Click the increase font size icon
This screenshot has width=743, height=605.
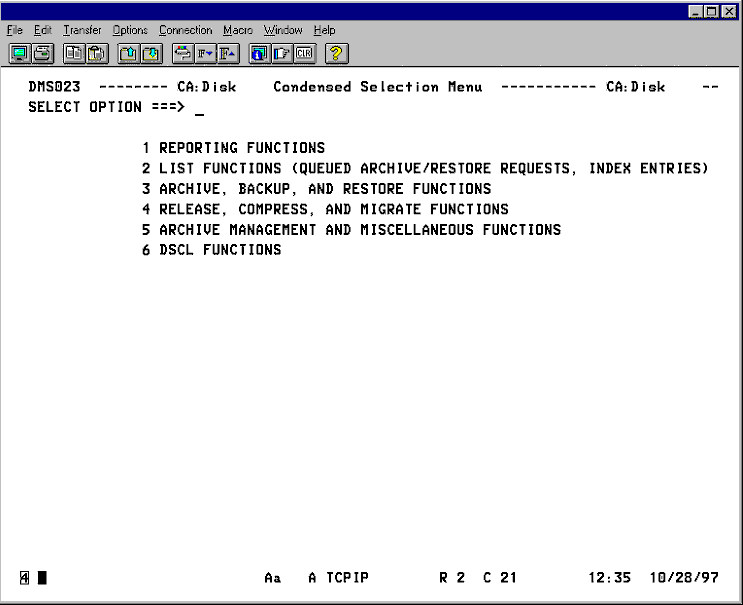click(228, 54)
